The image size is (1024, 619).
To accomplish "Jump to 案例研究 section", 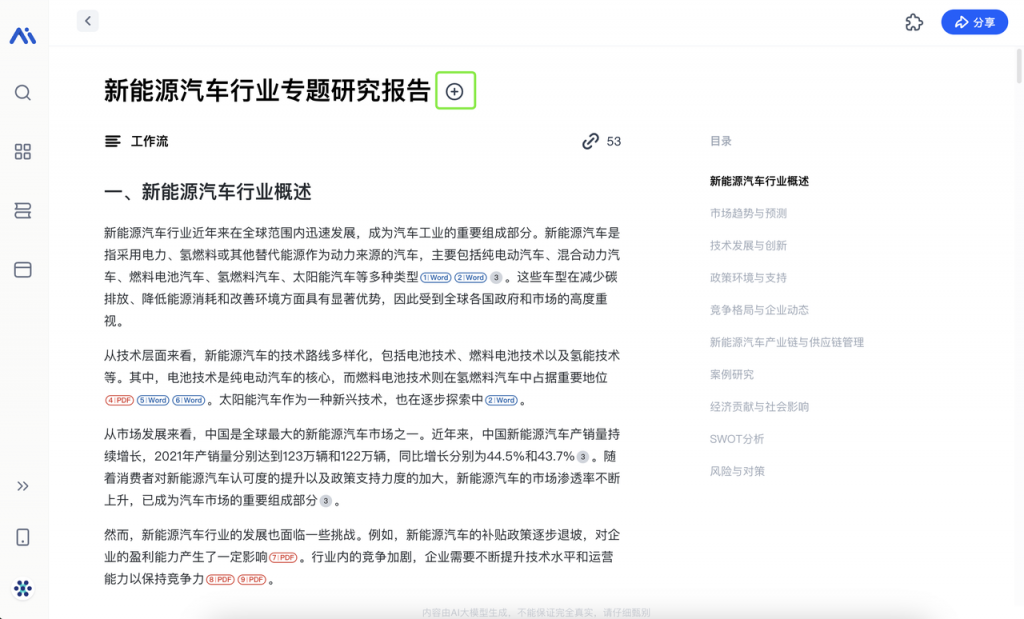I will [731, 374].
